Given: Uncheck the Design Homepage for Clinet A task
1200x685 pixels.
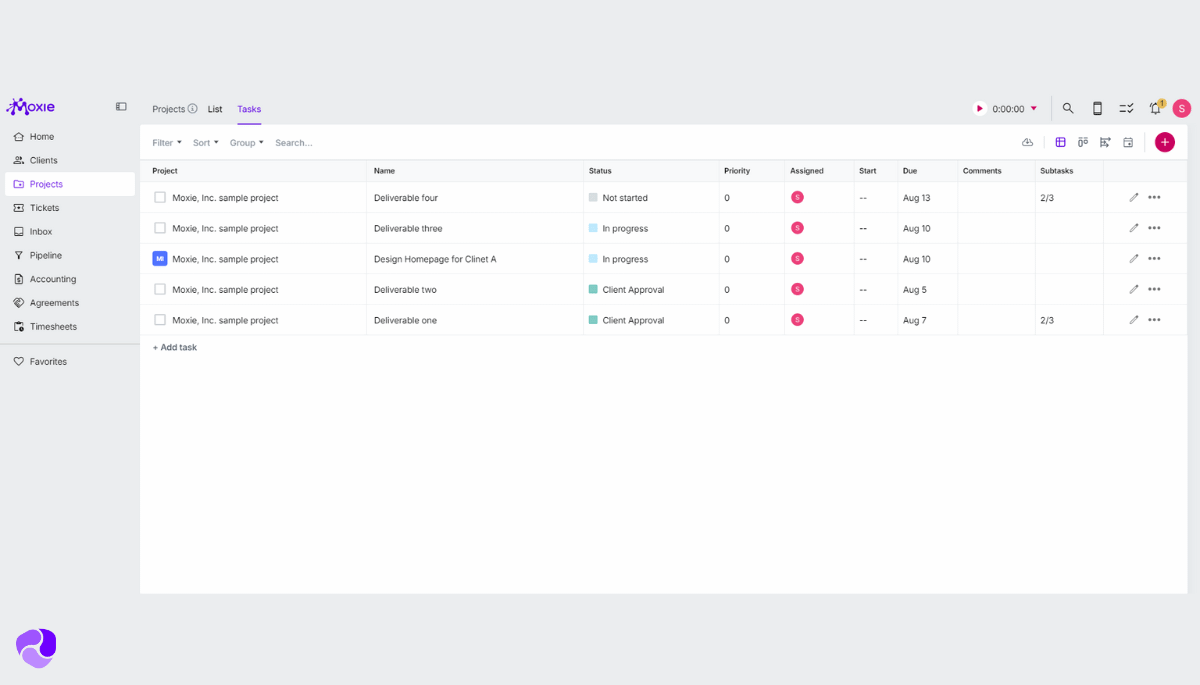Looking at the screenshot, I should (x=158, y=258).
